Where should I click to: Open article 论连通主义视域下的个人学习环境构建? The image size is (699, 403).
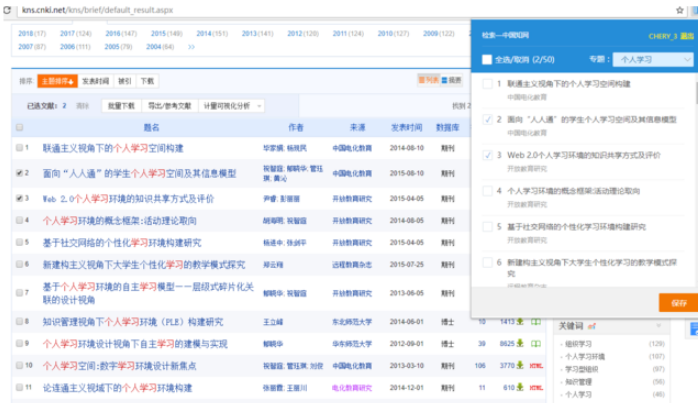[x=117, y=388]
